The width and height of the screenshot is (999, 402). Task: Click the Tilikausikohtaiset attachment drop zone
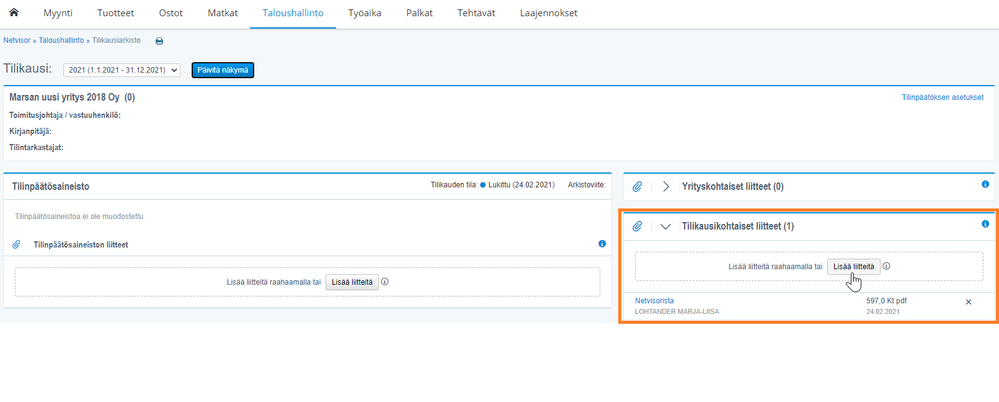tap(809, 267)
